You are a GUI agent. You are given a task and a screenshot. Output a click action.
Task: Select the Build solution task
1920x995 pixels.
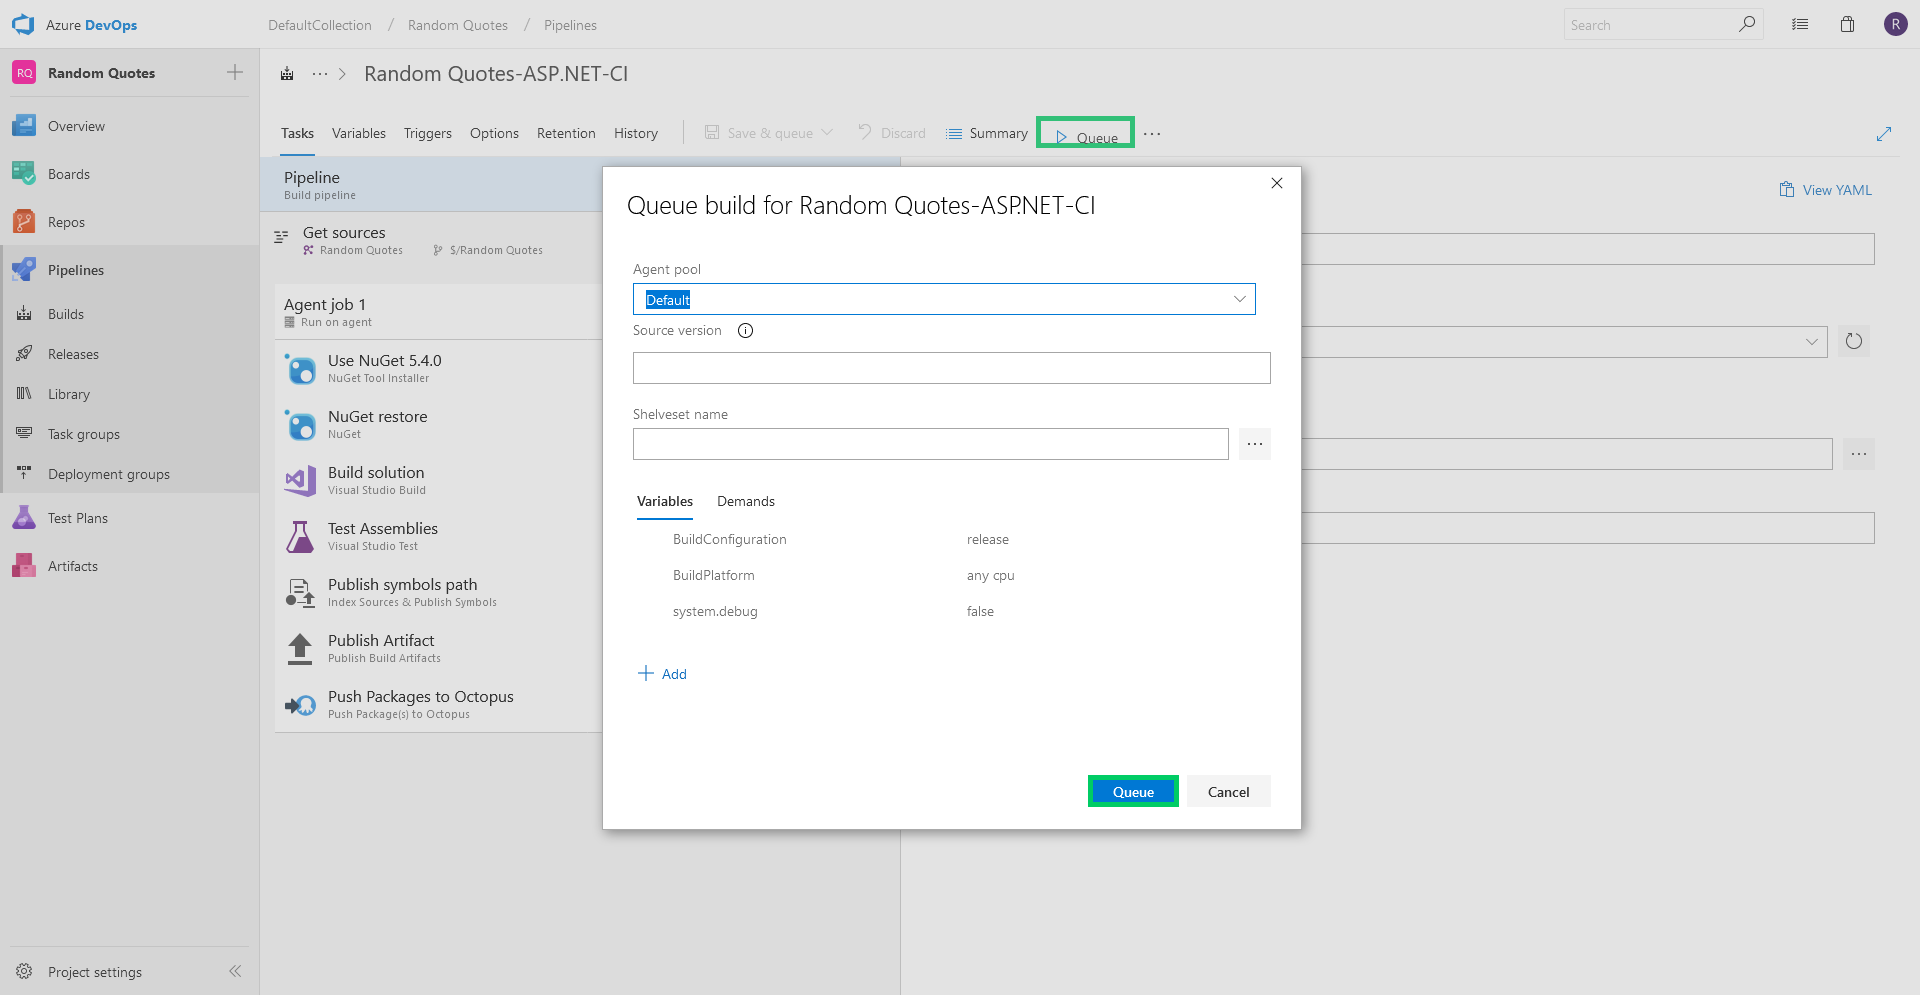point(438,480)
